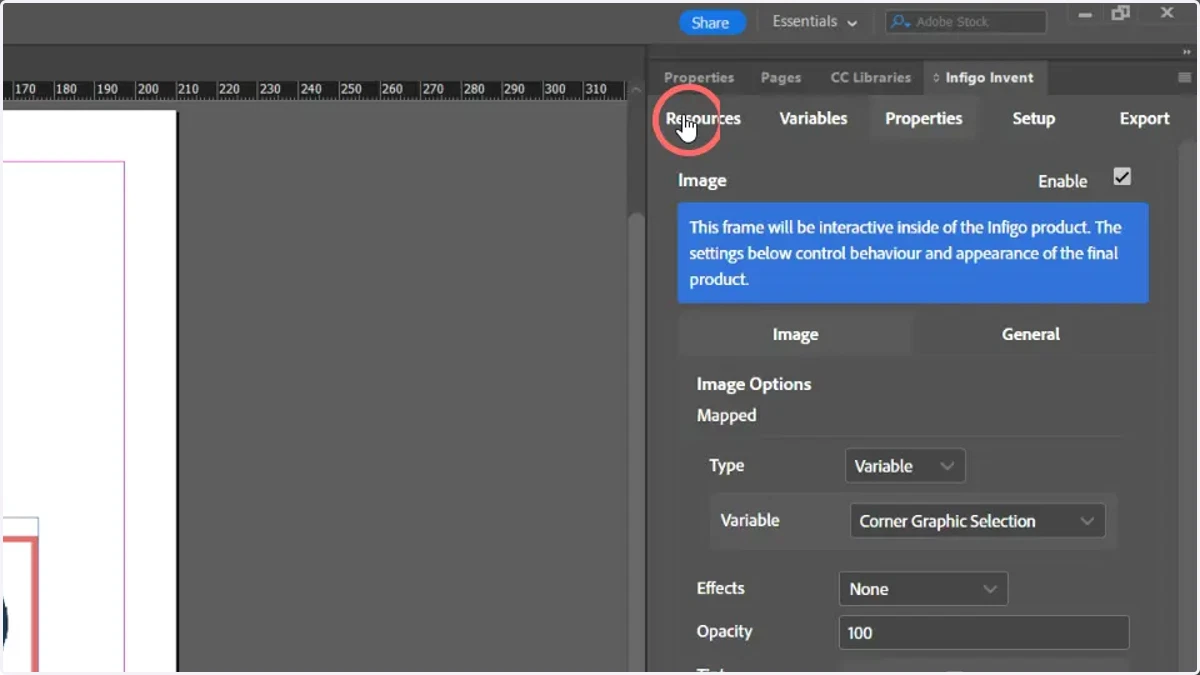Collapse the panel dock double-arrow icon

tap(1186, 52)
